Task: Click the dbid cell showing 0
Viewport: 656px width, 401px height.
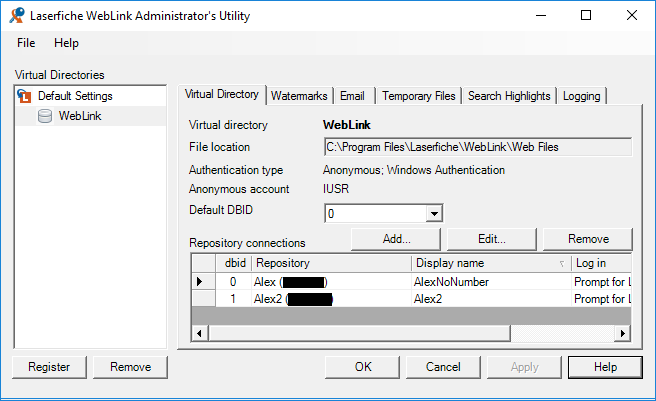Action: tap(233, 282)
